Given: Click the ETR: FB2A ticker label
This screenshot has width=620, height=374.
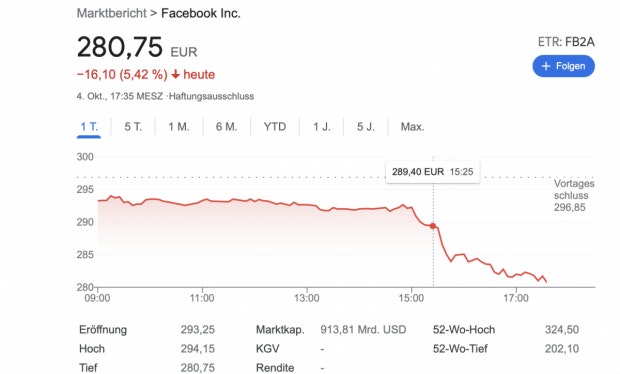Looking at the screenshot, I should click(566, 42).
